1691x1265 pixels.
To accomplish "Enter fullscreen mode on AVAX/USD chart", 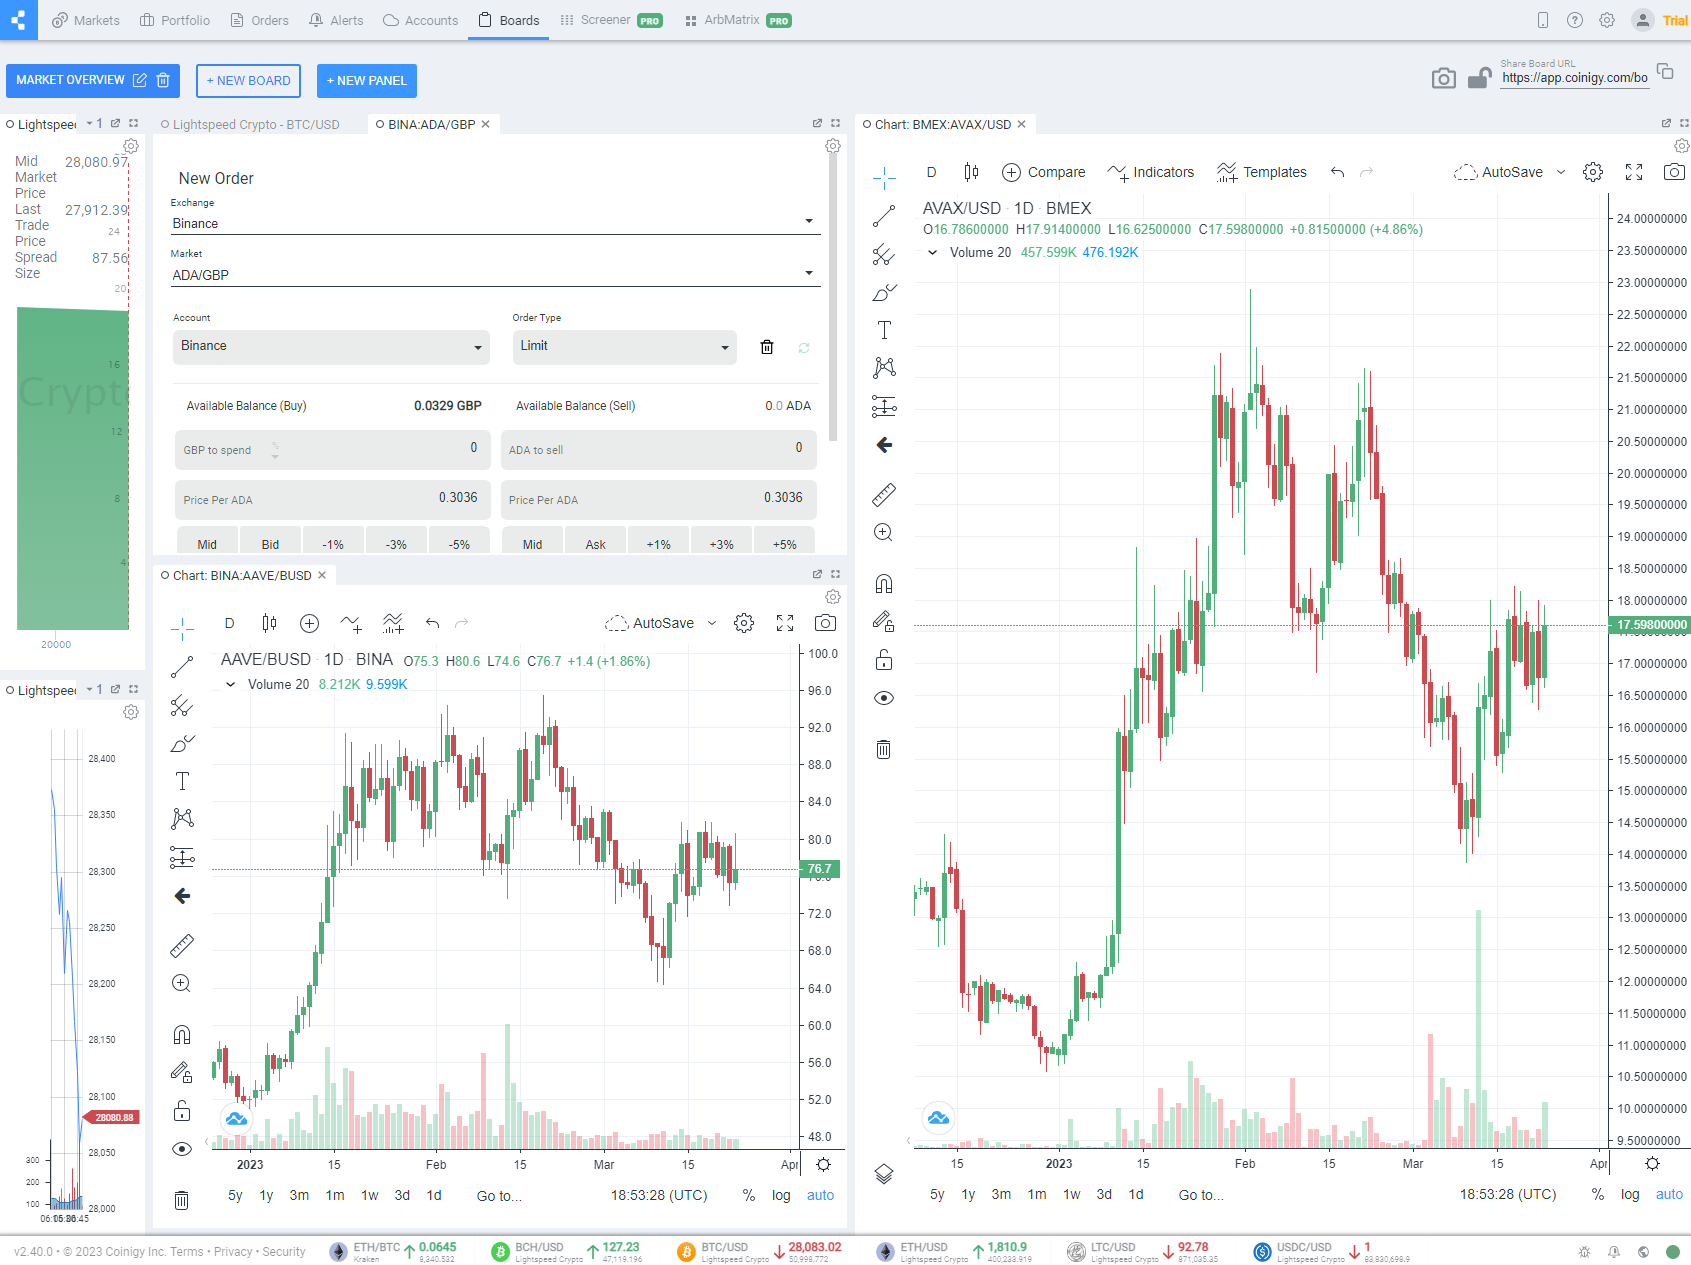I will click(1634, 172).
